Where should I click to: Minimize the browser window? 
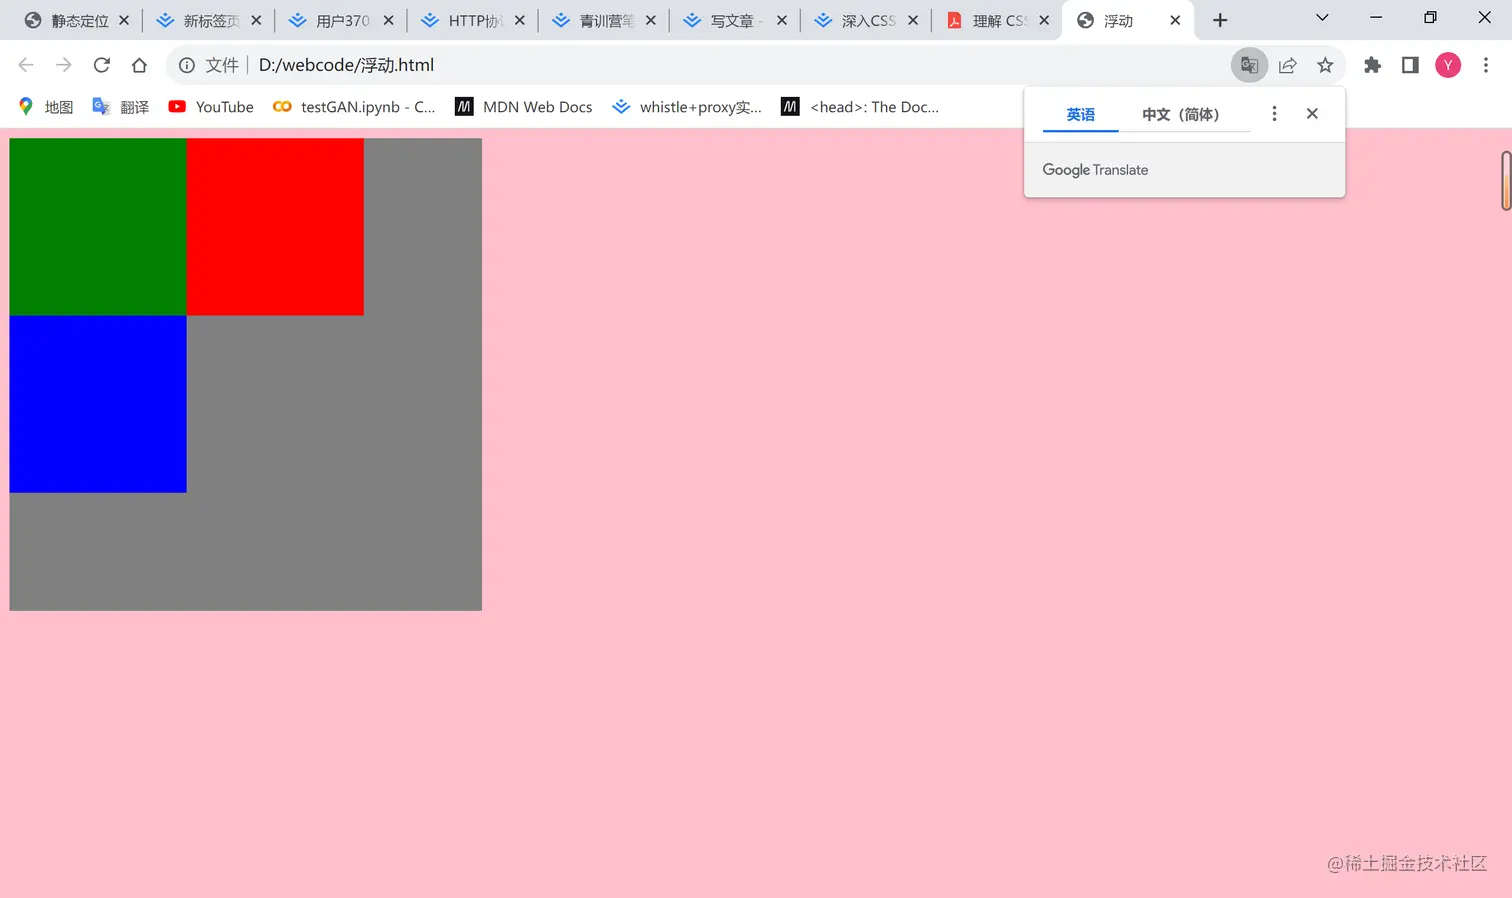tap(1376, 18)
